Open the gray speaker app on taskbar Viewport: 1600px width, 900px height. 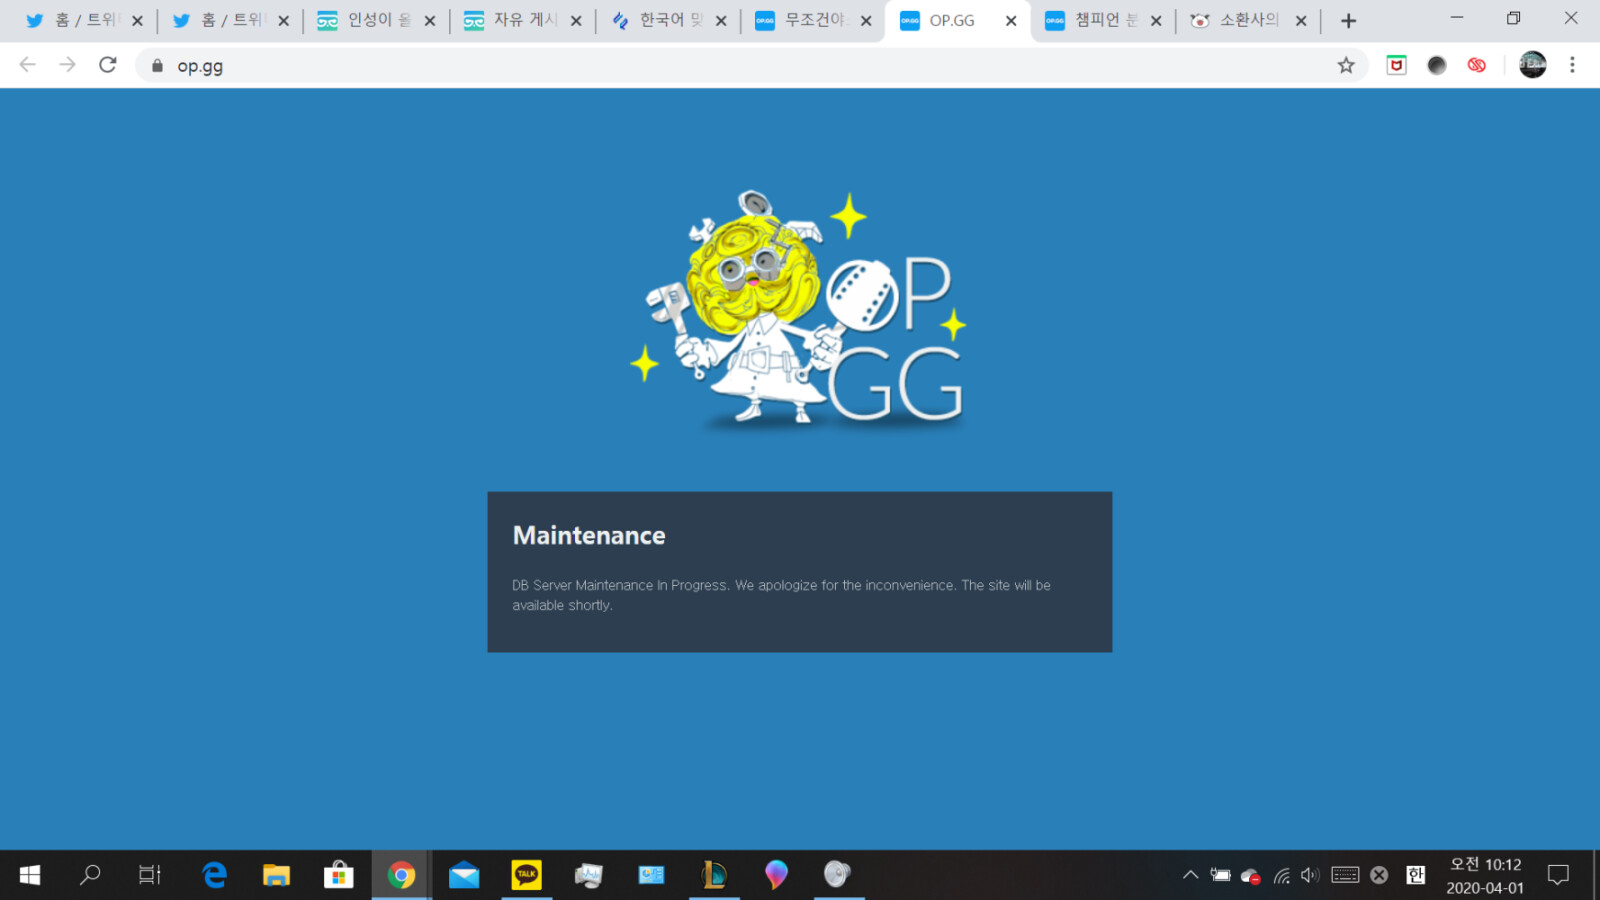(838, 875)
